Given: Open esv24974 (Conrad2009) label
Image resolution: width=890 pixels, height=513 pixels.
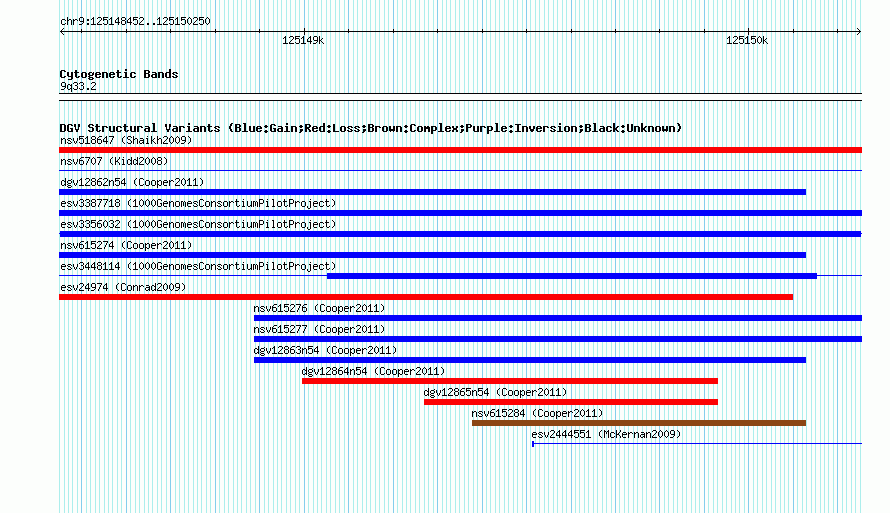Looking at the screenshot, I should click(x=123, y=287).
